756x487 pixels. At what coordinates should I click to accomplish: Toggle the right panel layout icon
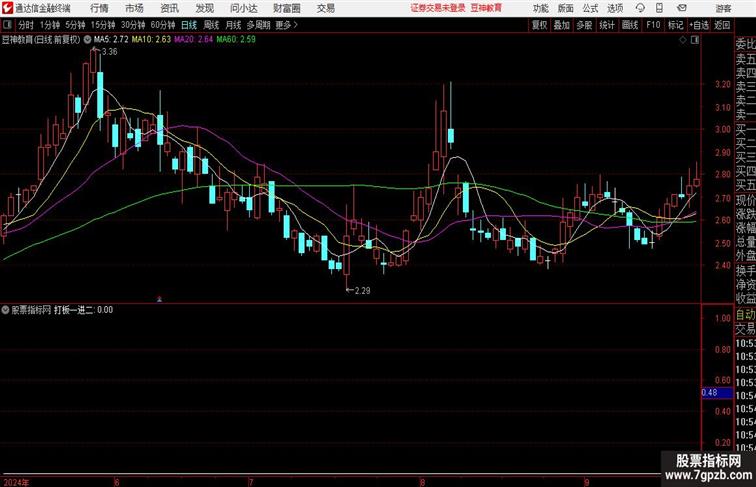tap(695, 40)
